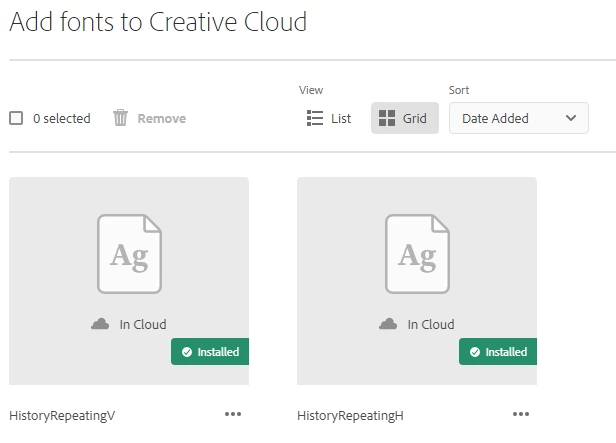Click the trash can Remove icon
The width and height of the screenshot is (616, 443).
click(x=121, y=118)
